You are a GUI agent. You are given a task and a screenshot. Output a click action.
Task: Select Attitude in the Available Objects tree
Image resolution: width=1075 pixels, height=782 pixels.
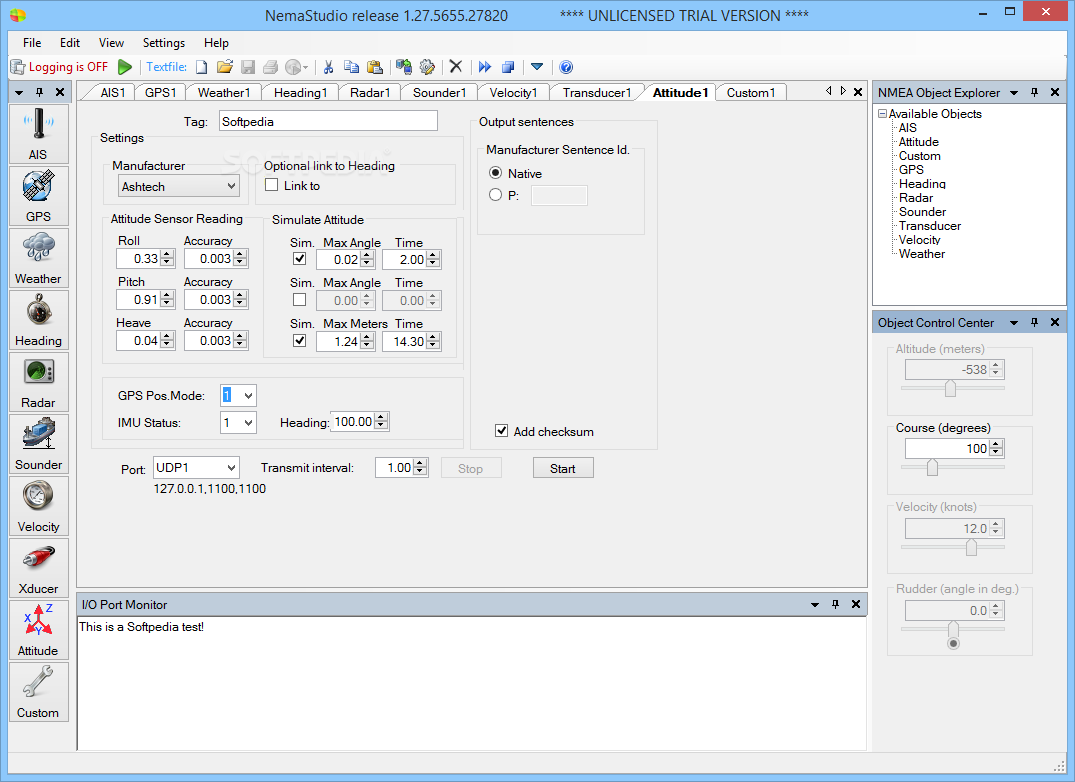[919, 142]
